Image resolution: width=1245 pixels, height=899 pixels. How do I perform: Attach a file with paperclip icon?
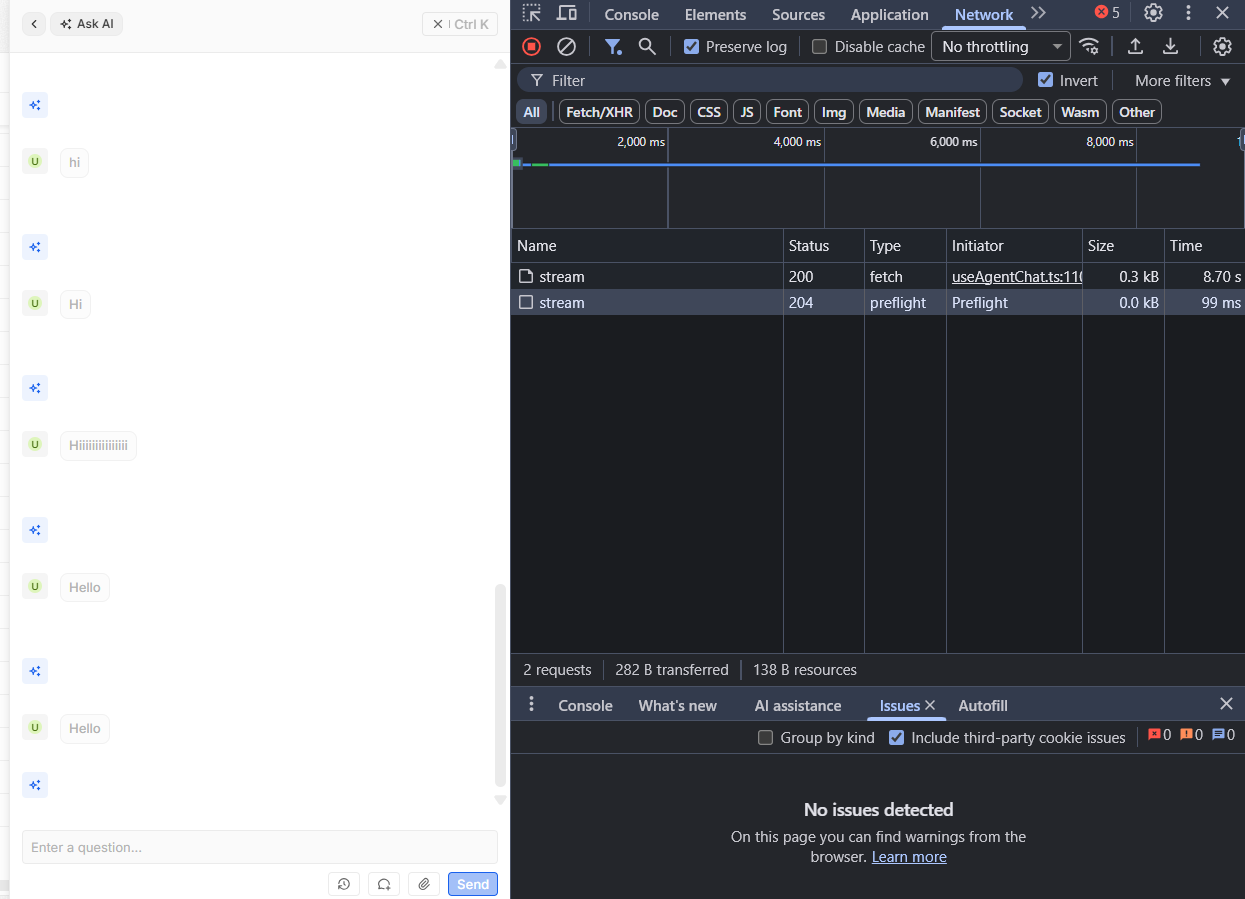[424, 884]
